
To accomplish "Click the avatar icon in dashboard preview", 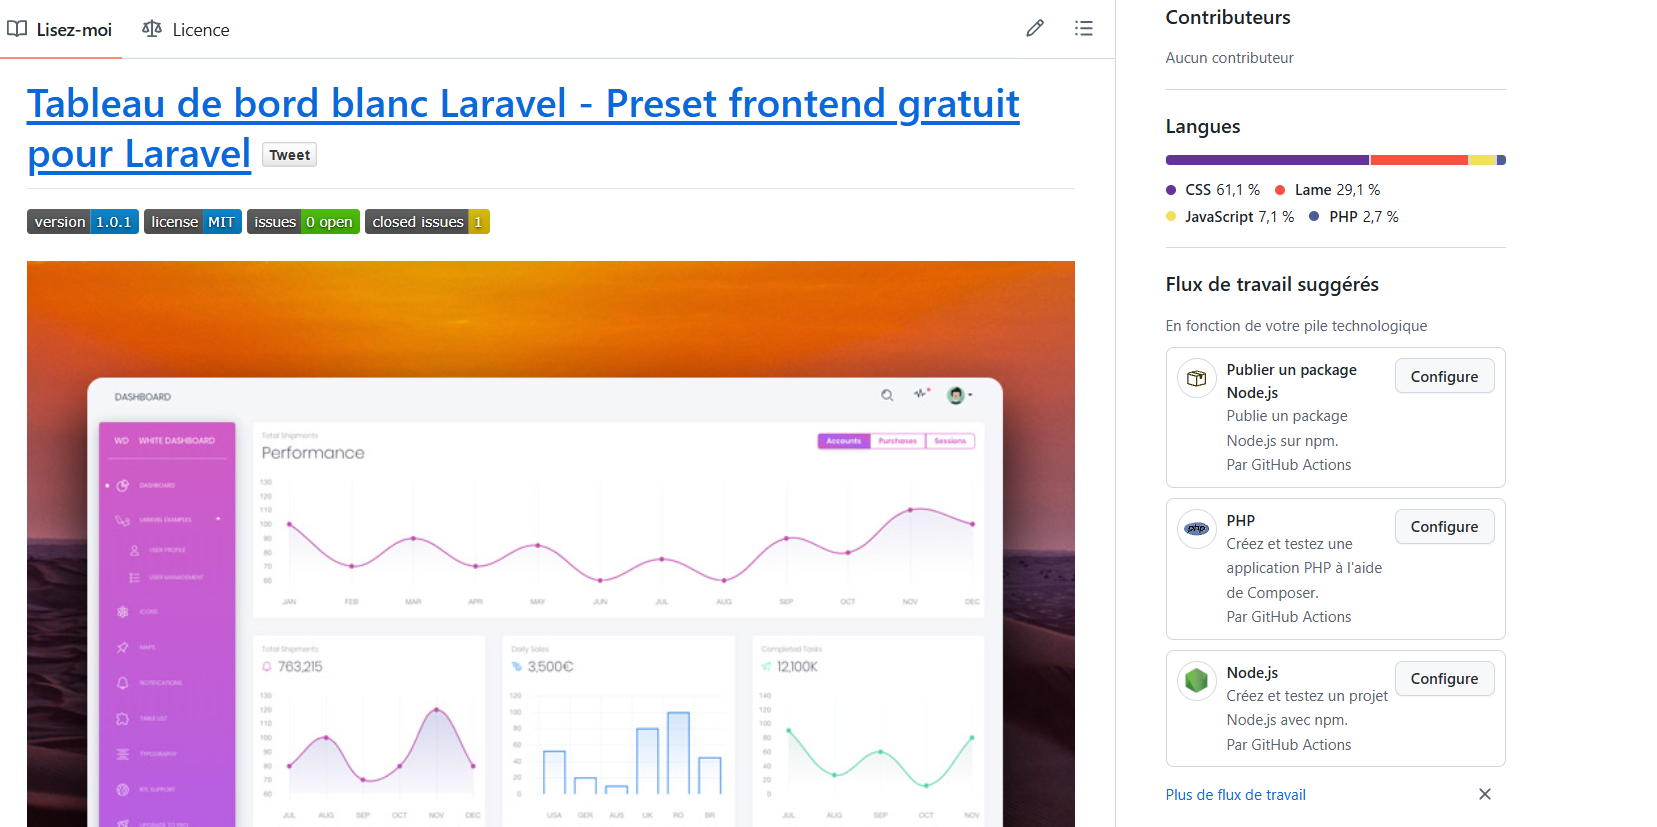I will coord(956,395).
